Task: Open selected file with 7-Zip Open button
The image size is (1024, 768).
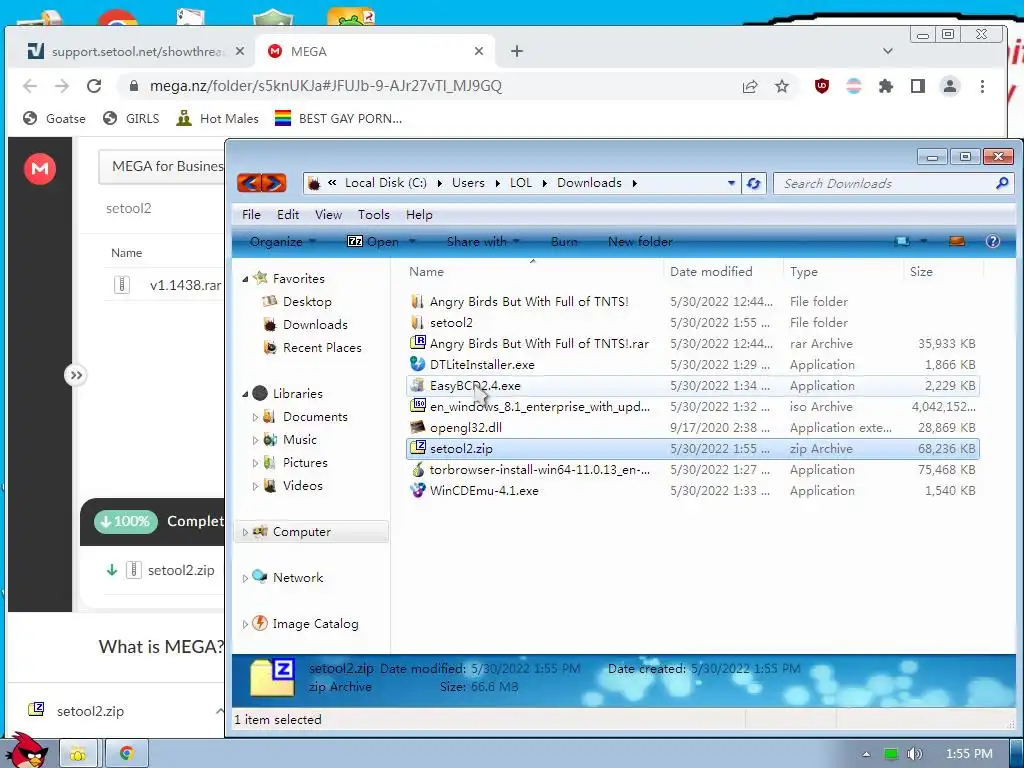Action: [x=372, y=242]
